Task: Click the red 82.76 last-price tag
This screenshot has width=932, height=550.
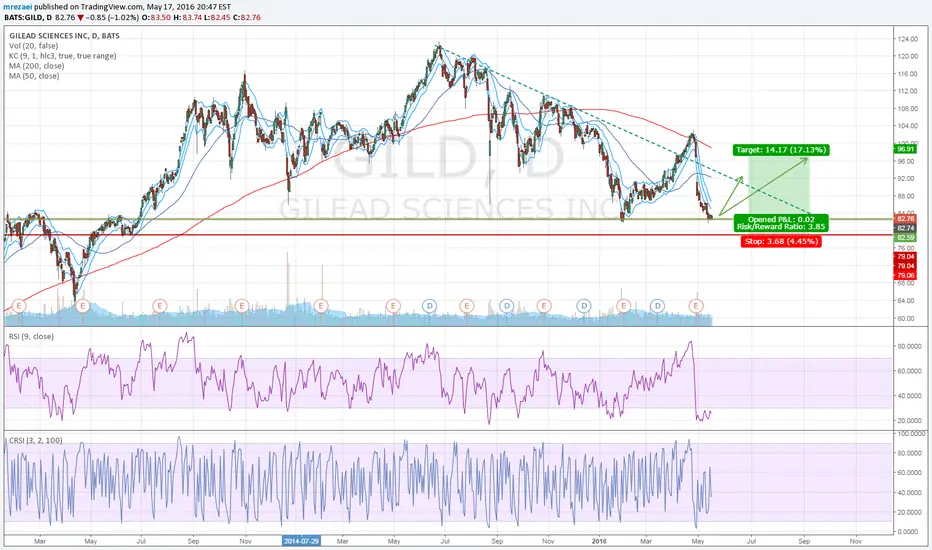Action: (x=905, y=219)
